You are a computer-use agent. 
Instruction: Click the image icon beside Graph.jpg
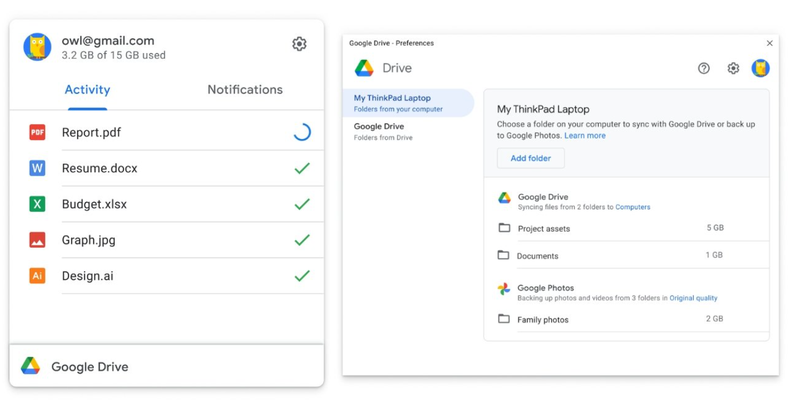click(x=37, y=240)
